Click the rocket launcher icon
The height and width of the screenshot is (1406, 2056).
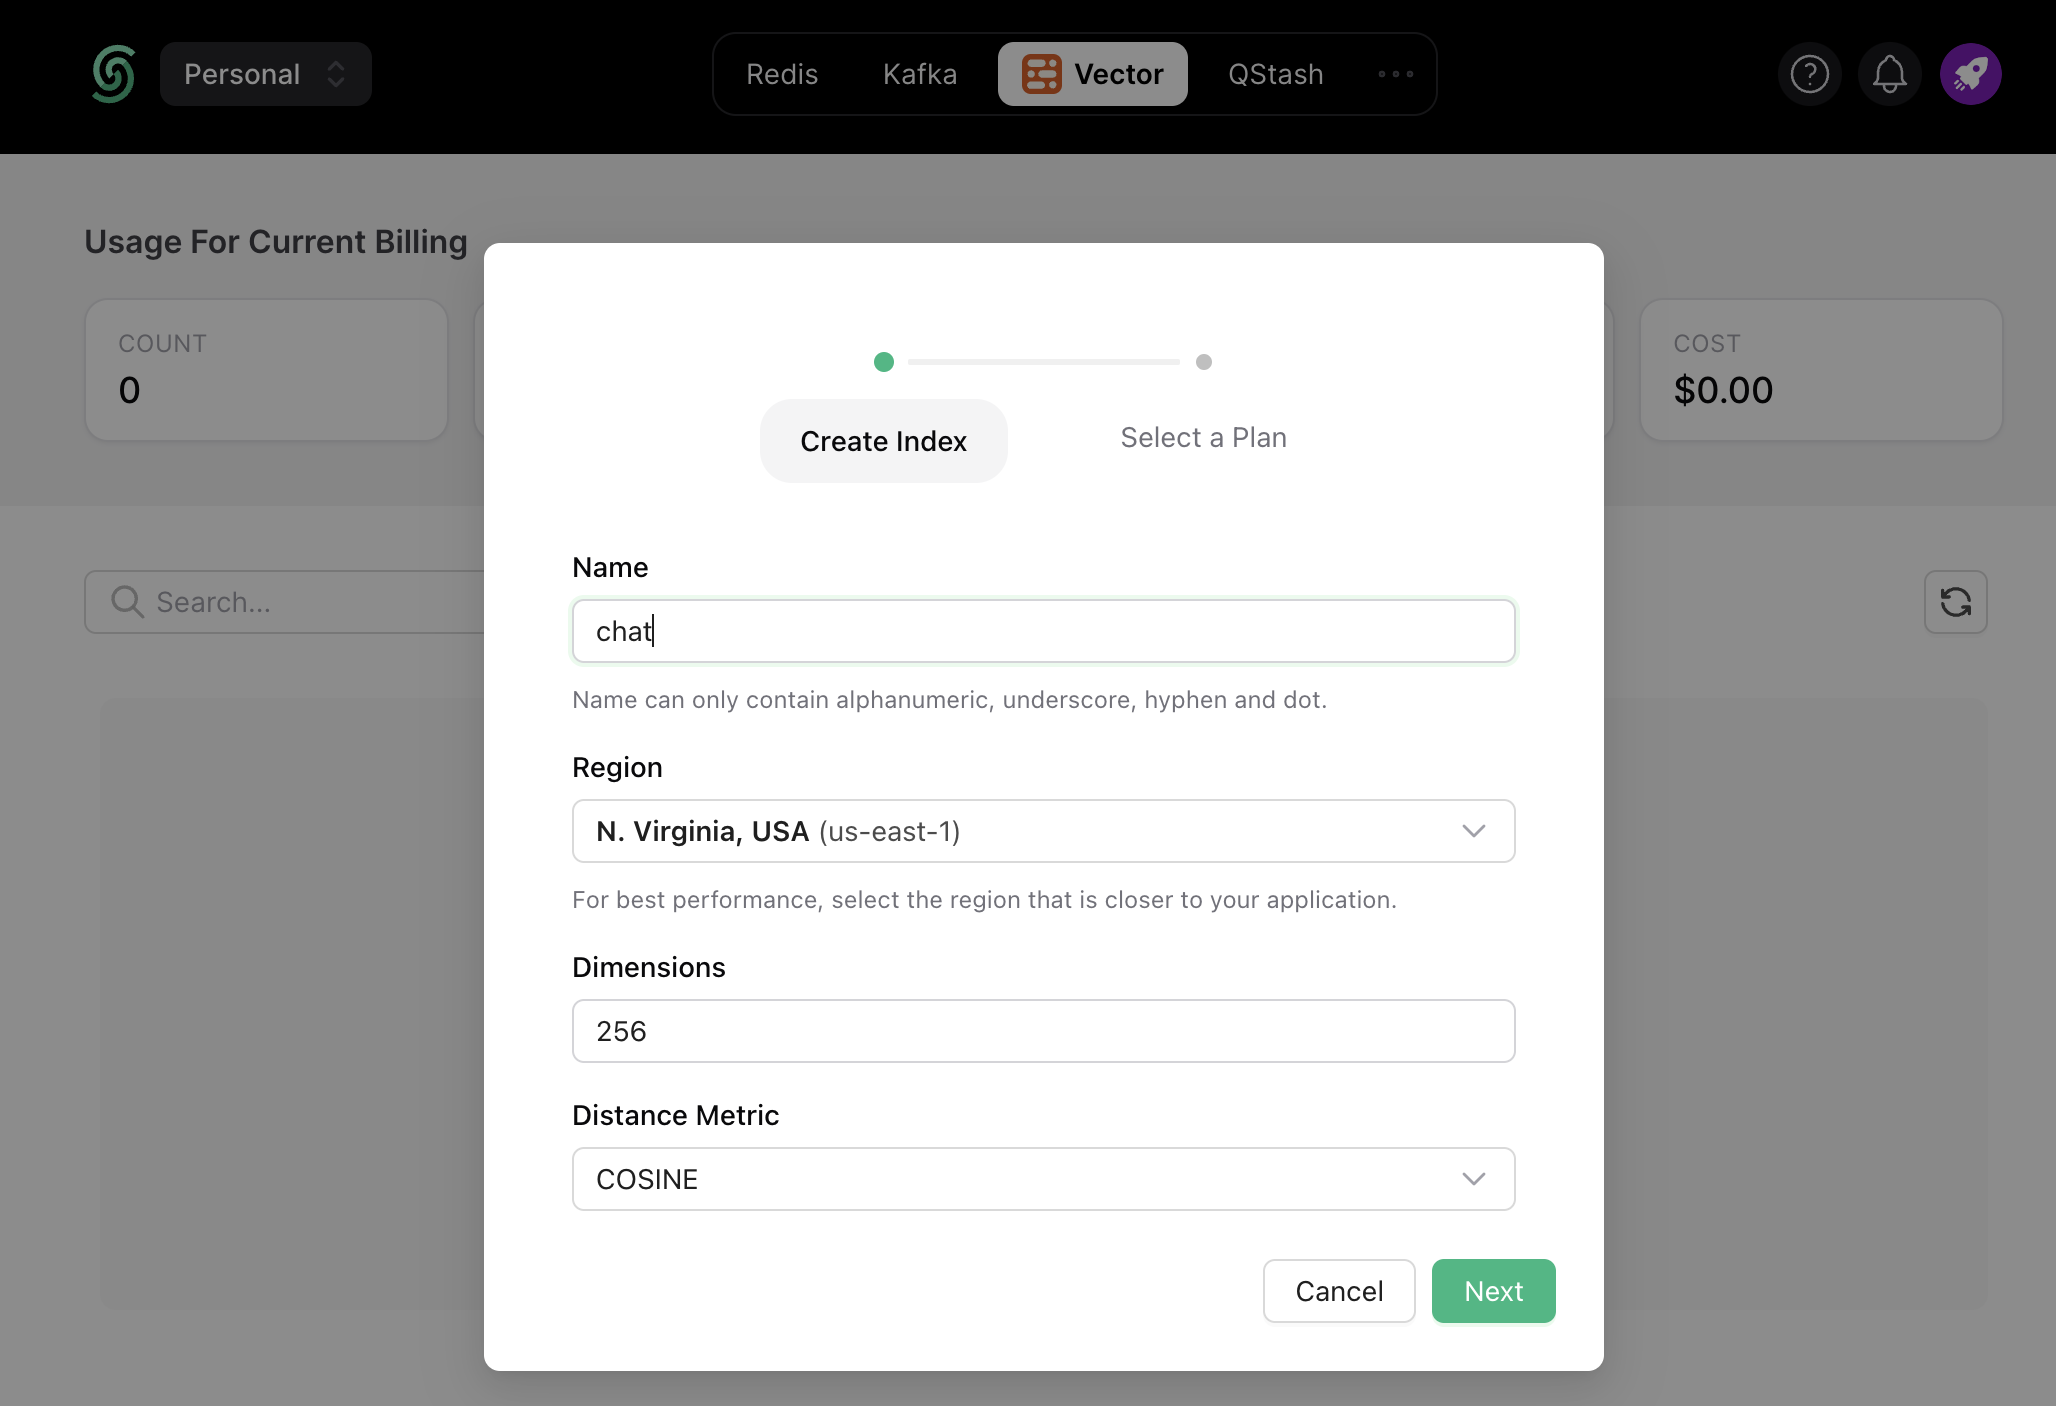(1970, 73)
